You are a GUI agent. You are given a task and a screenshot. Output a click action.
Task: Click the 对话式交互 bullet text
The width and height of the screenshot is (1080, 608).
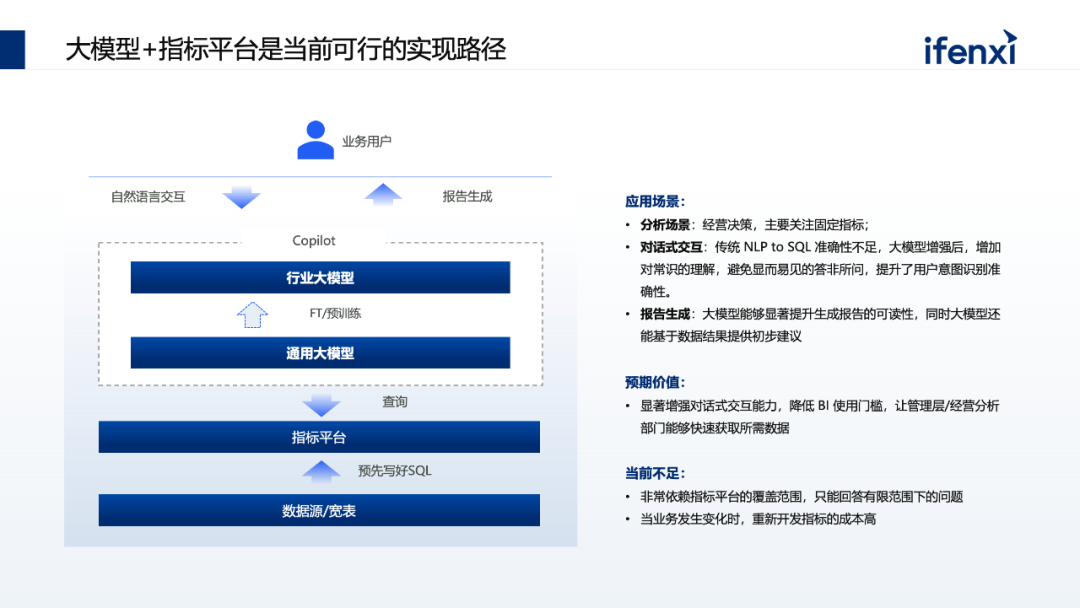pos(820,269)
